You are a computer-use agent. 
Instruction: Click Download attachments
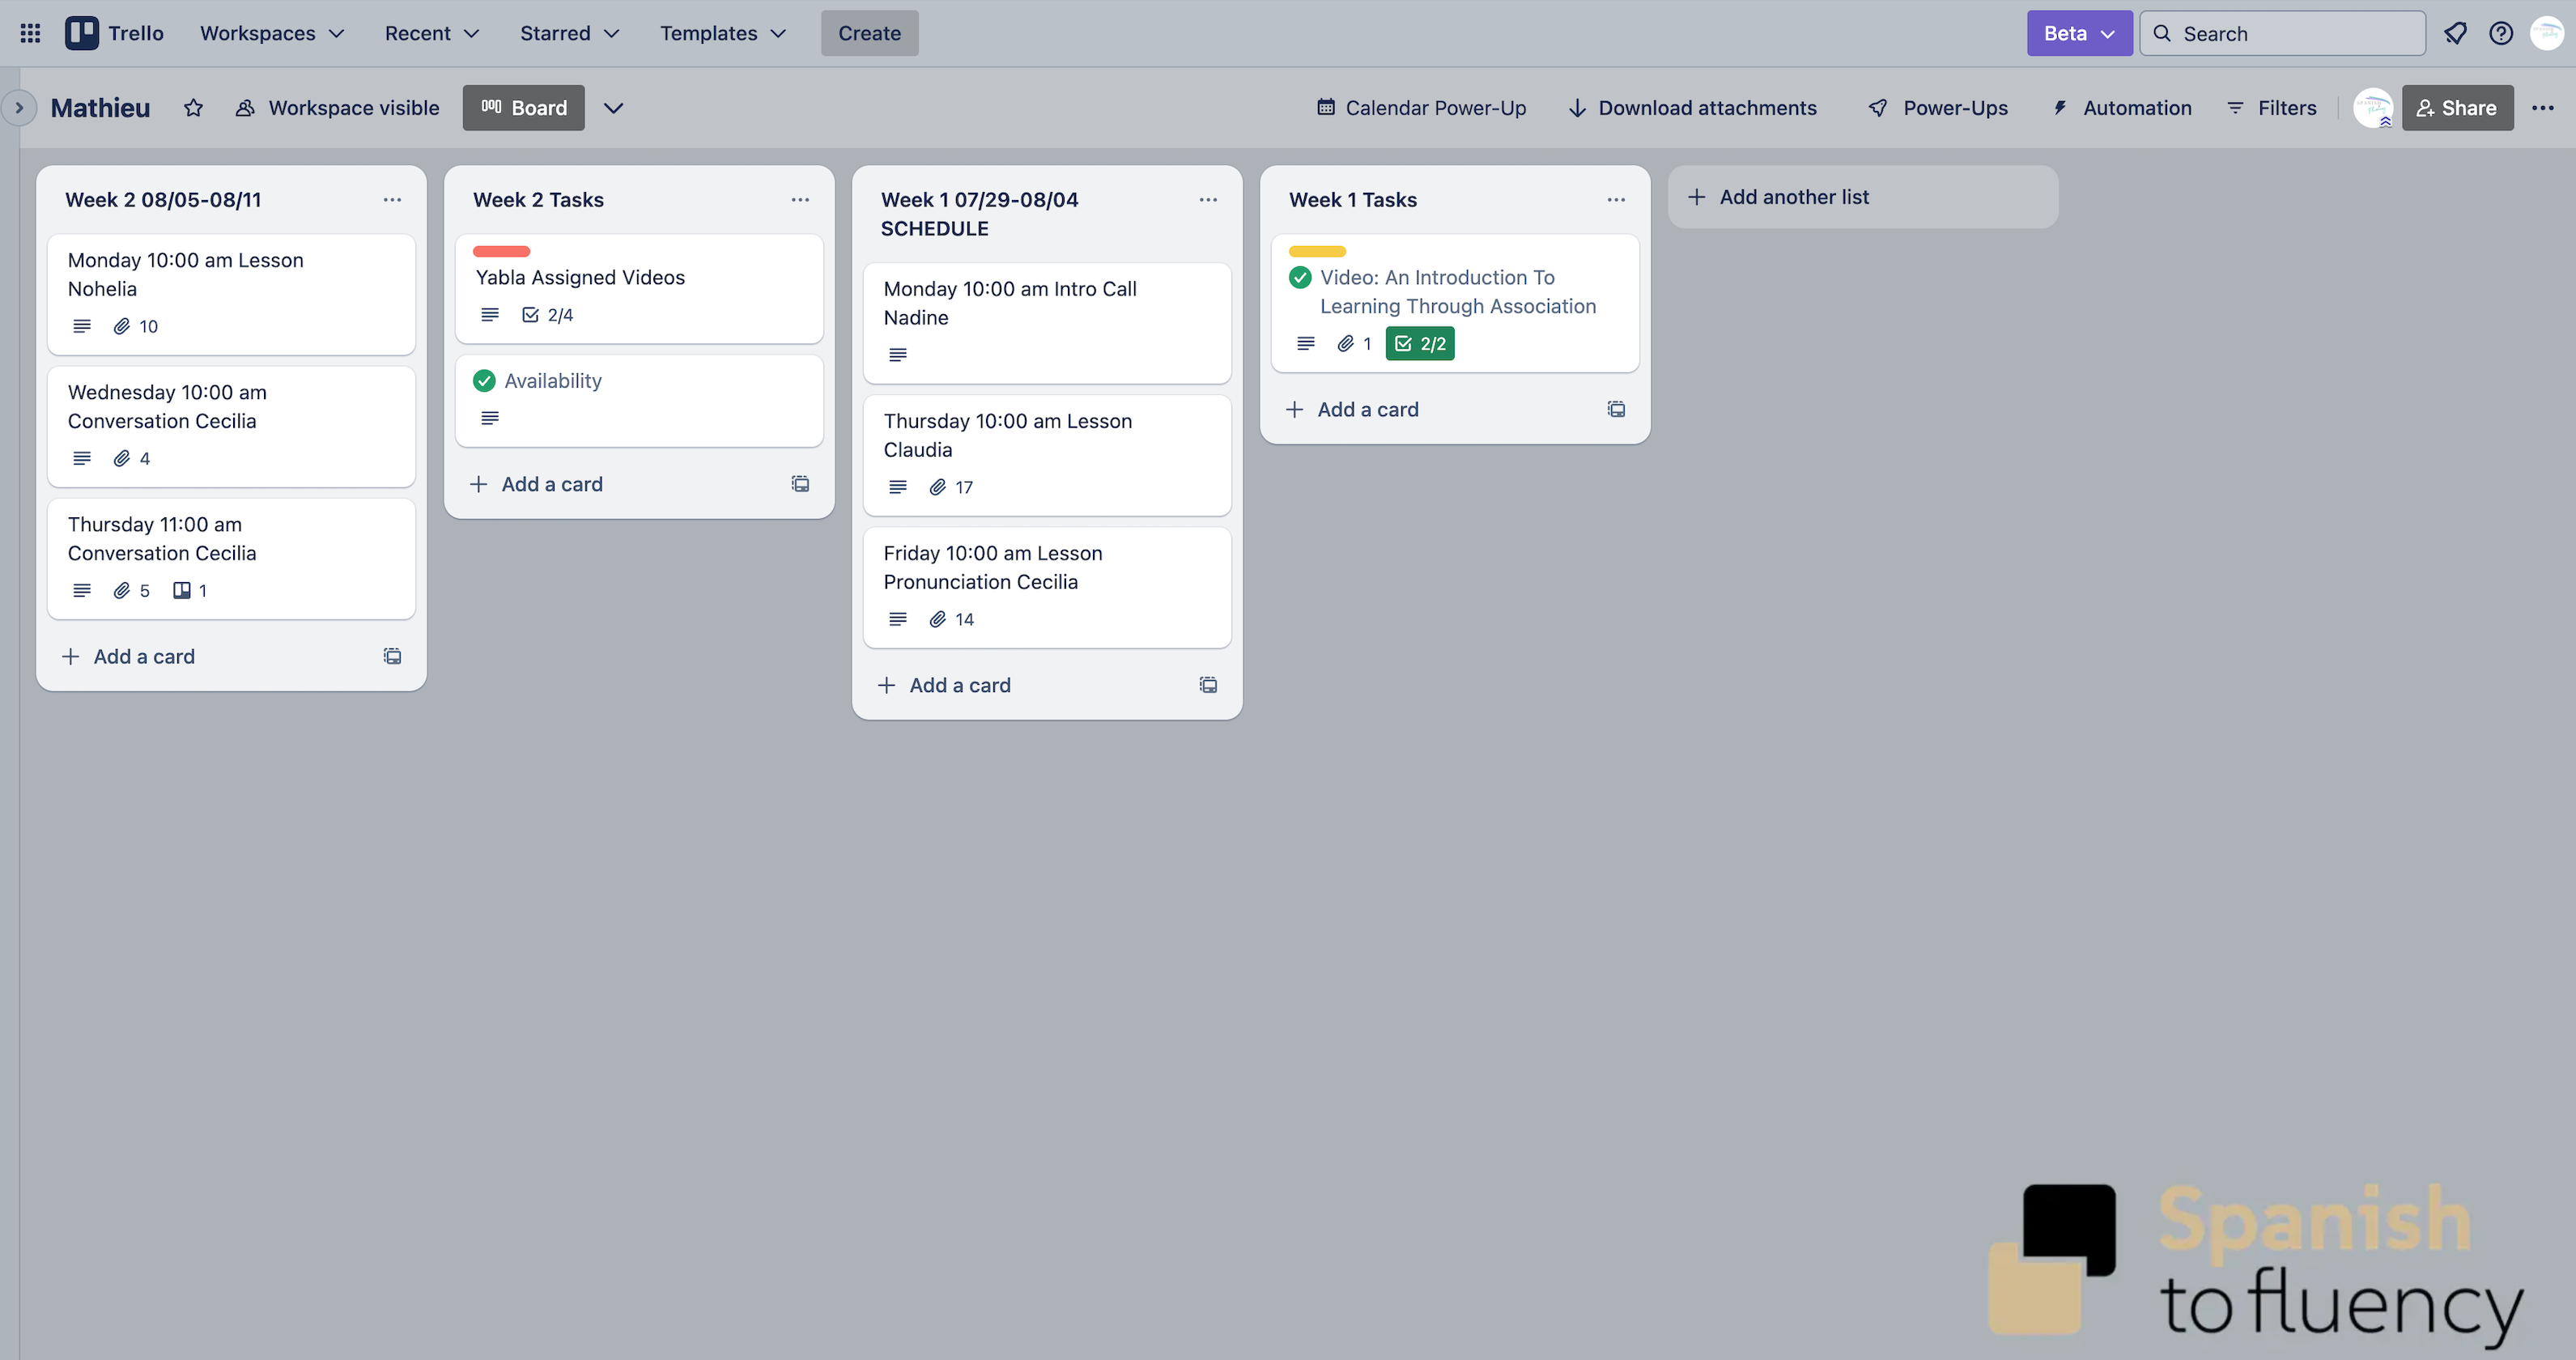[1692, 108]
